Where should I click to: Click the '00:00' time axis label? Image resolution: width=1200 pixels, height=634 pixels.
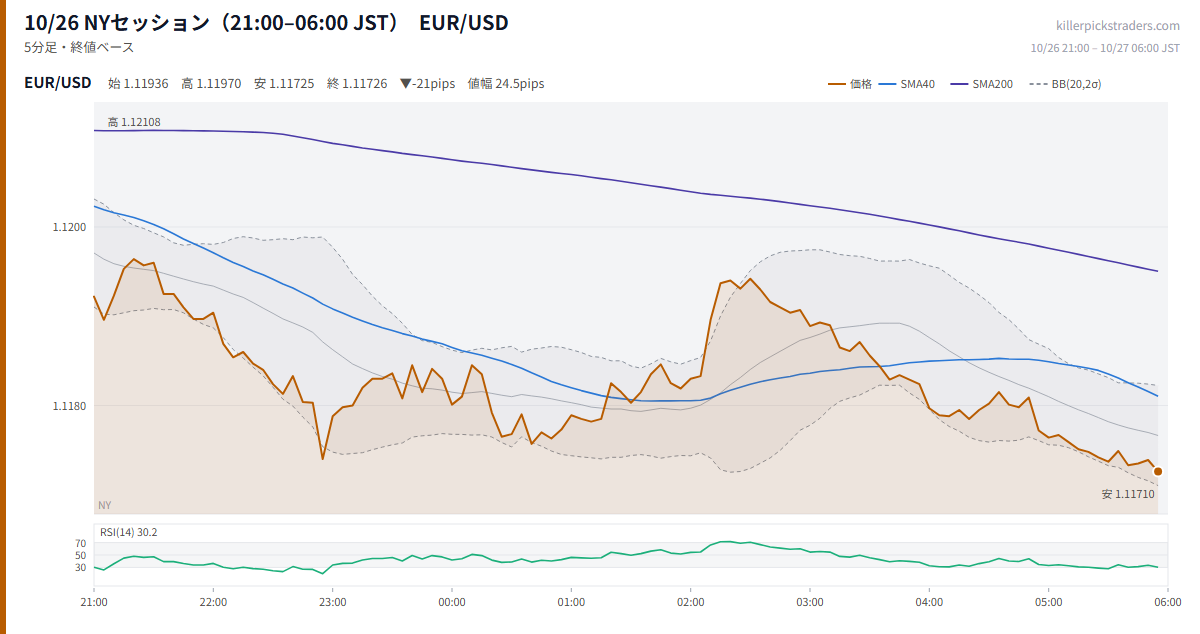(452, 602)
